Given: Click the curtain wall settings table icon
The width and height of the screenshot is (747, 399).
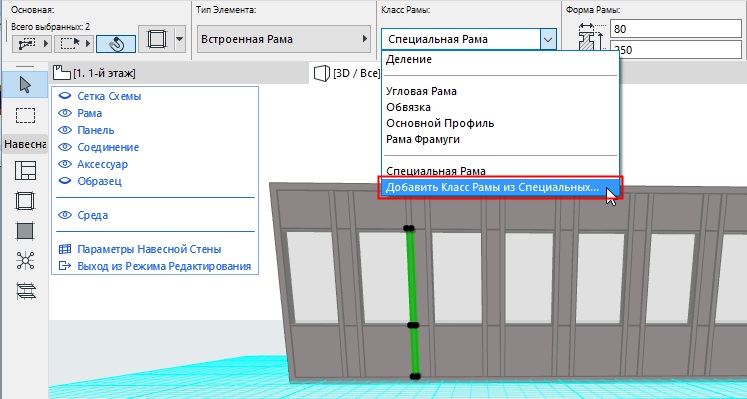Looking at the screenshot, I should (64, 249).
